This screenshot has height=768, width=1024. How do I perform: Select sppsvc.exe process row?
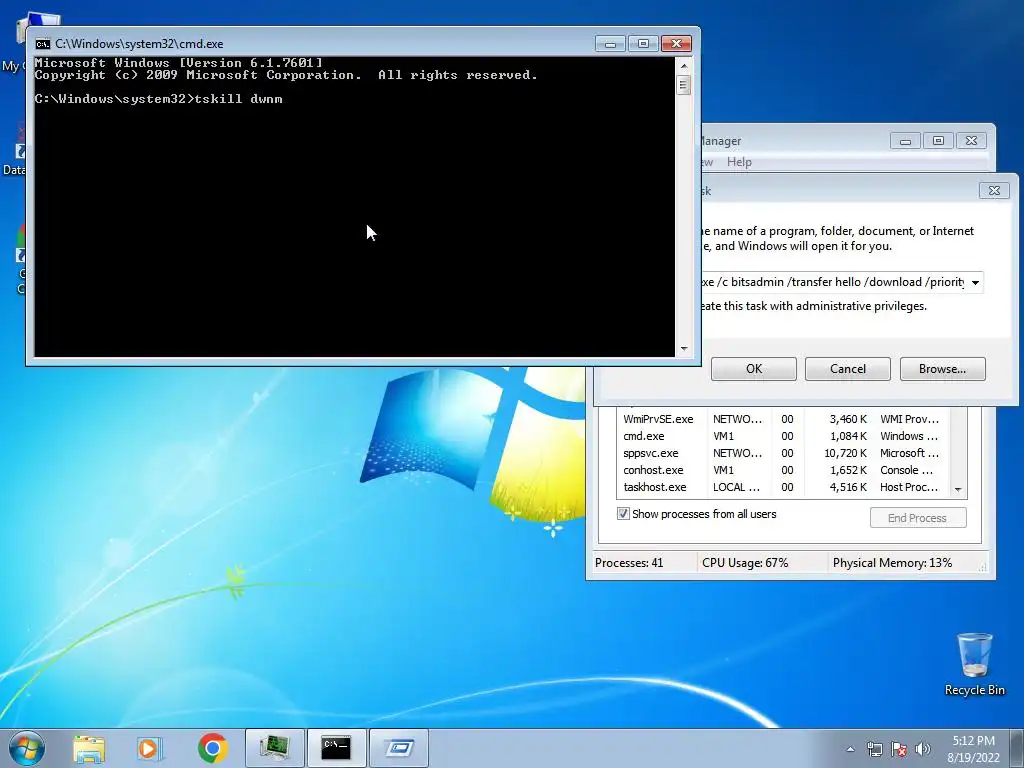pyautogui.click(x=782, y=453)
